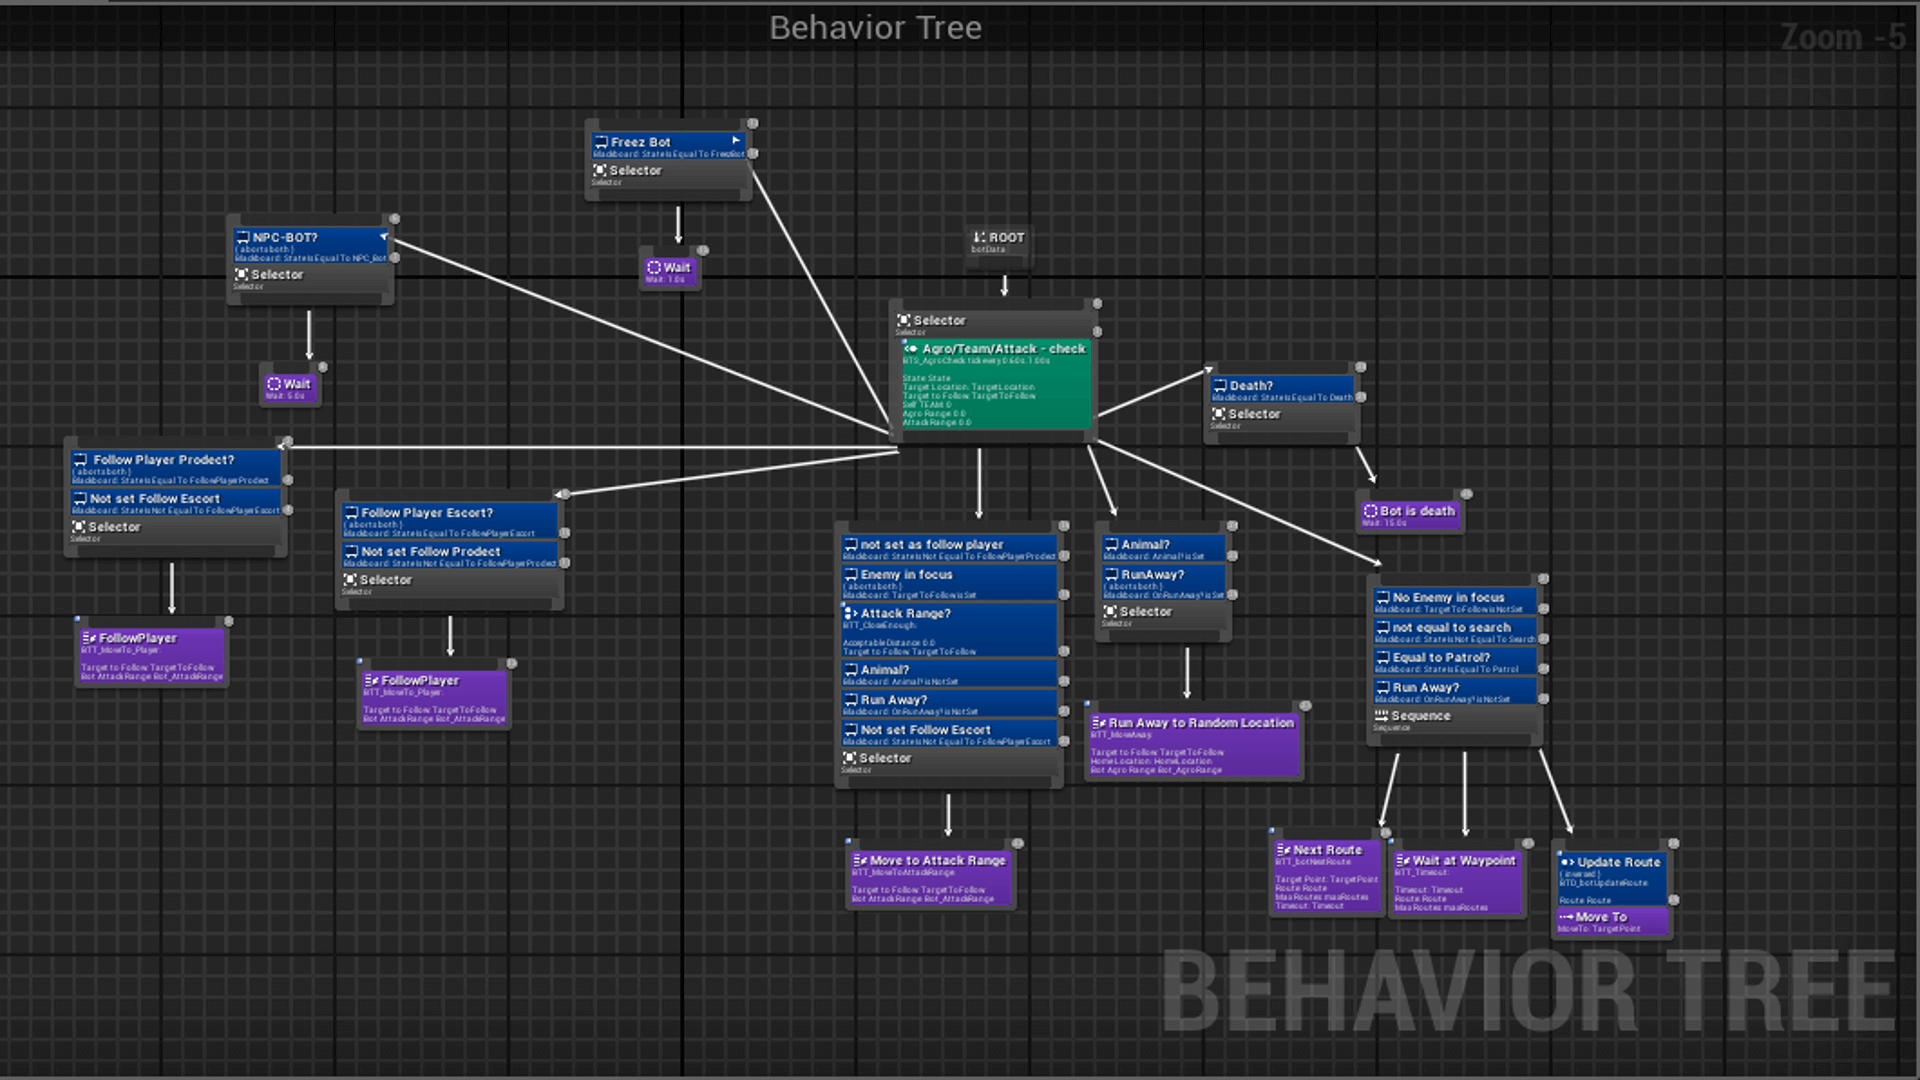
Task: Click the blackboard icon on Equal to Patrol?
Action: point(1383,658)
